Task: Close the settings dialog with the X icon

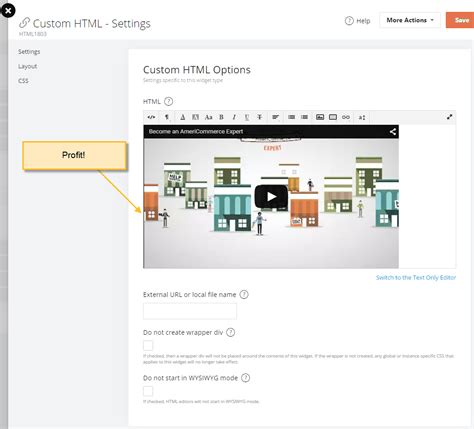Action: tap(8, 11)
